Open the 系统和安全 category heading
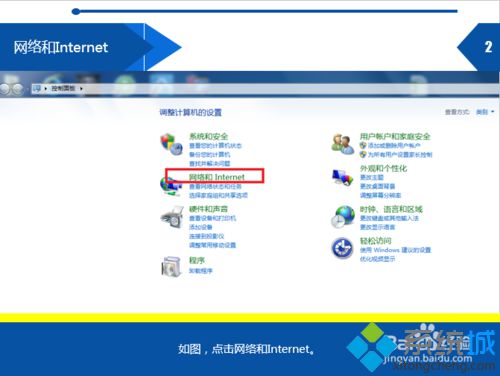500x376 pixels. coord(208,136)
